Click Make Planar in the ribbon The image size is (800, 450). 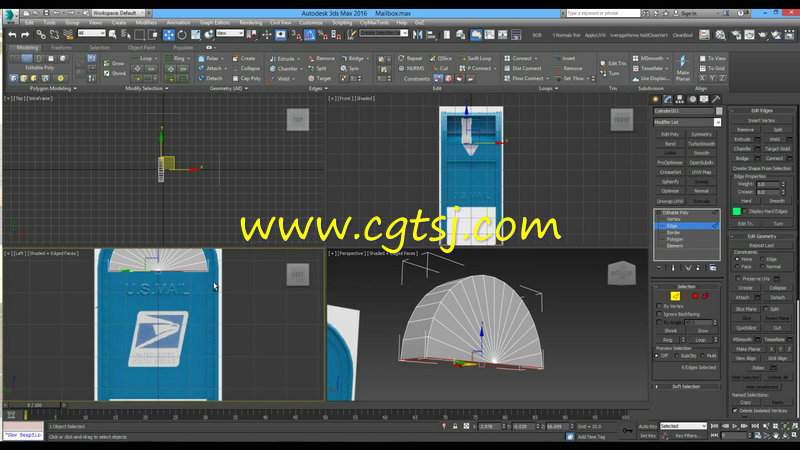(683, 68)
